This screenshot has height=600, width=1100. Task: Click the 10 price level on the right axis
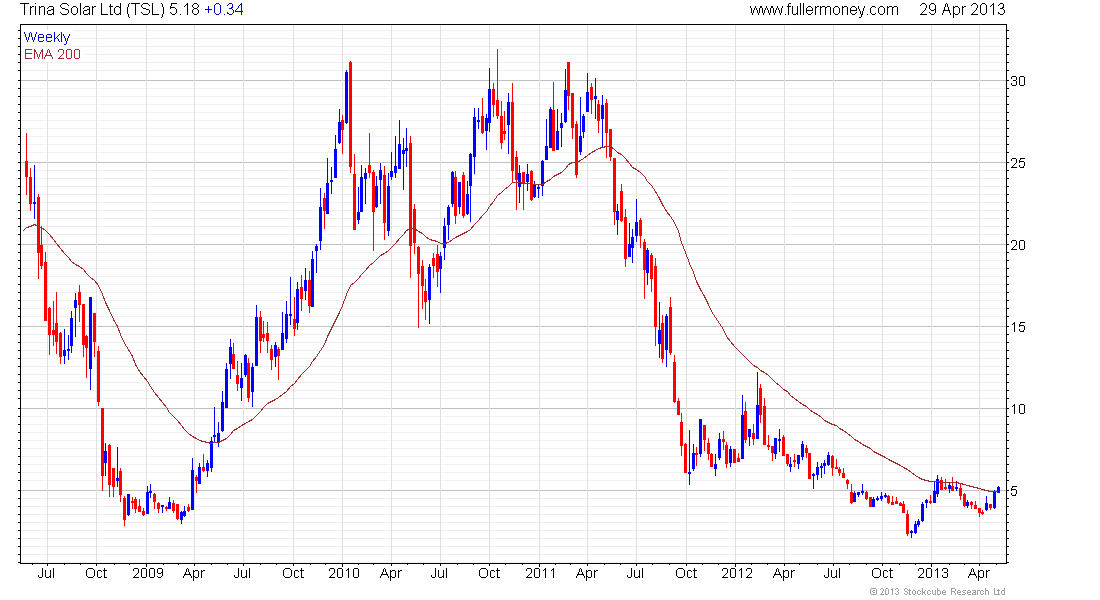[1018, 409]
